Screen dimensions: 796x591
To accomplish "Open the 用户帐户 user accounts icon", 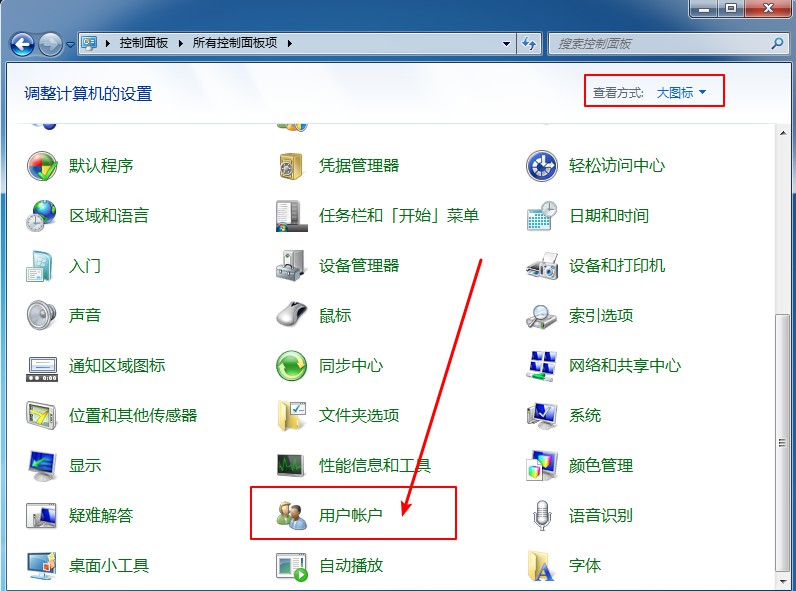I will 291,516.
